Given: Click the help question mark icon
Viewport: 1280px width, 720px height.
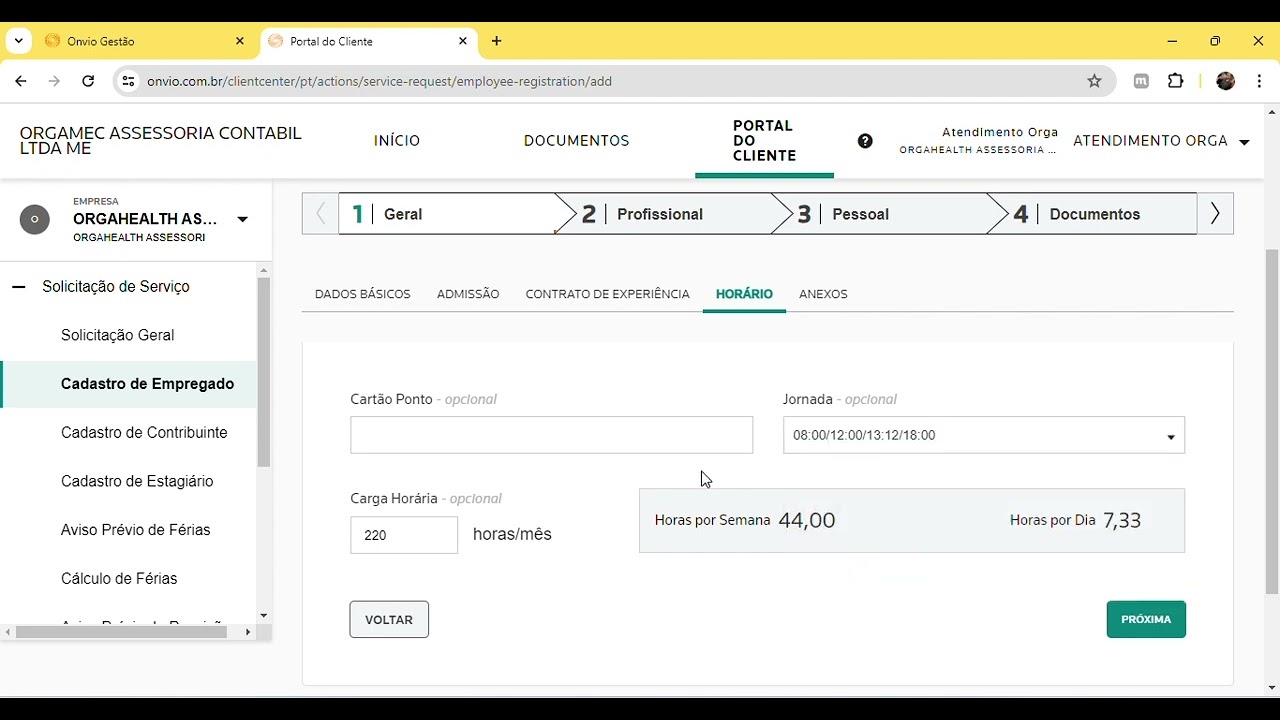Looking at the screenshot, I should [x=865, y=141].
